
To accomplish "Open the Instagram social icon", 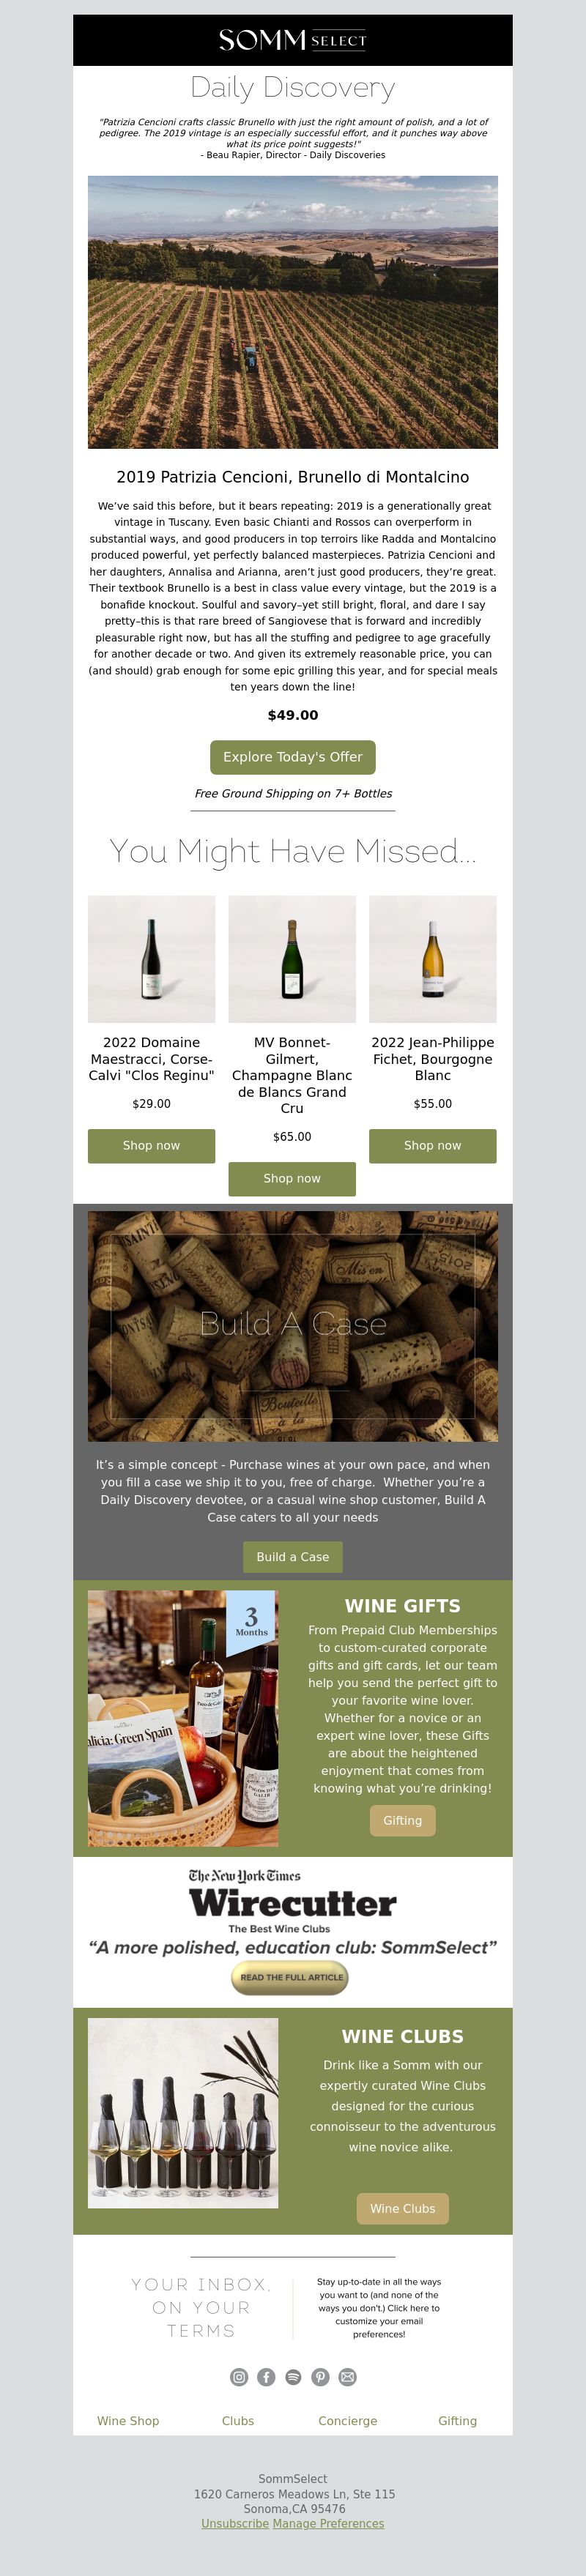I will click(239, 2377).
